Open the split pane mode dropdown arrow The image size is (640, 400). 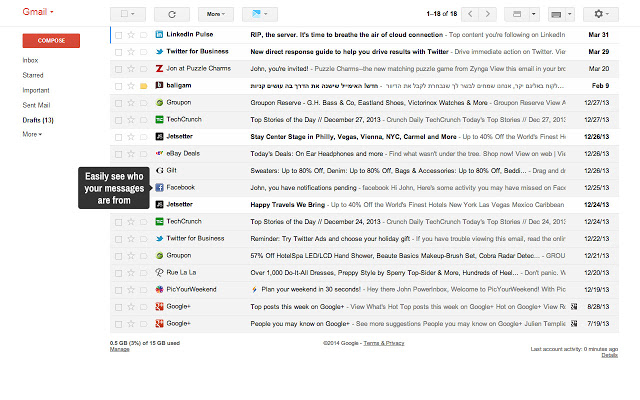(x=534, y=14)
